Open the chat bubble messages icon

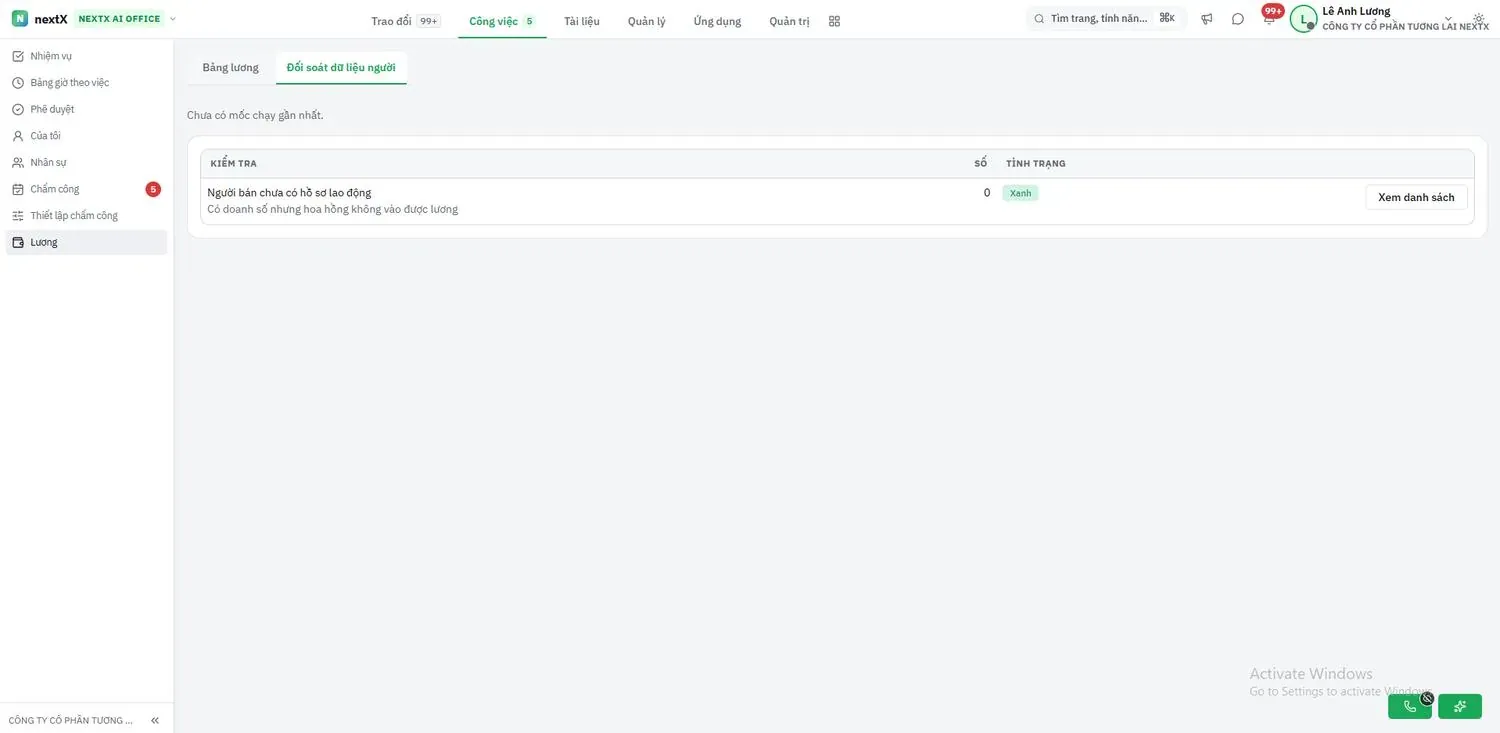pos(1238,19)
